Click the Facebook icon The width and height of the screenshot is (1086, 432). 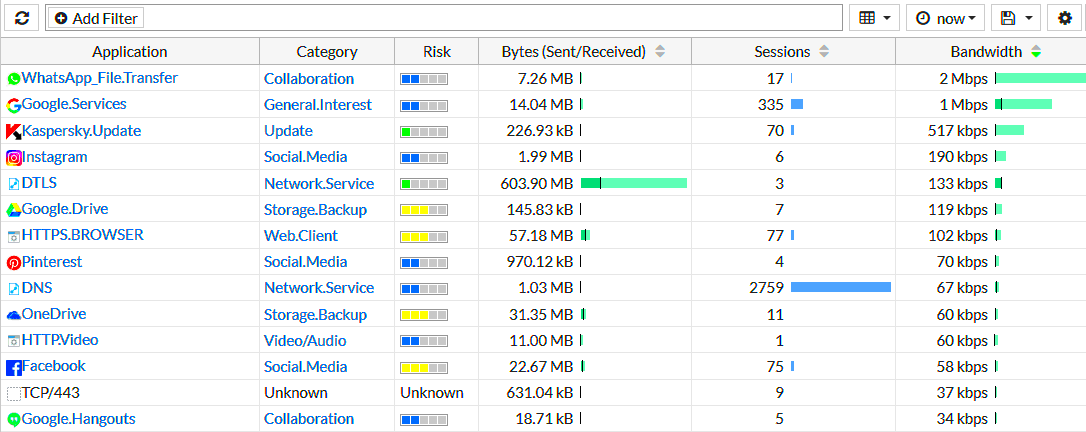coord(14,367)
